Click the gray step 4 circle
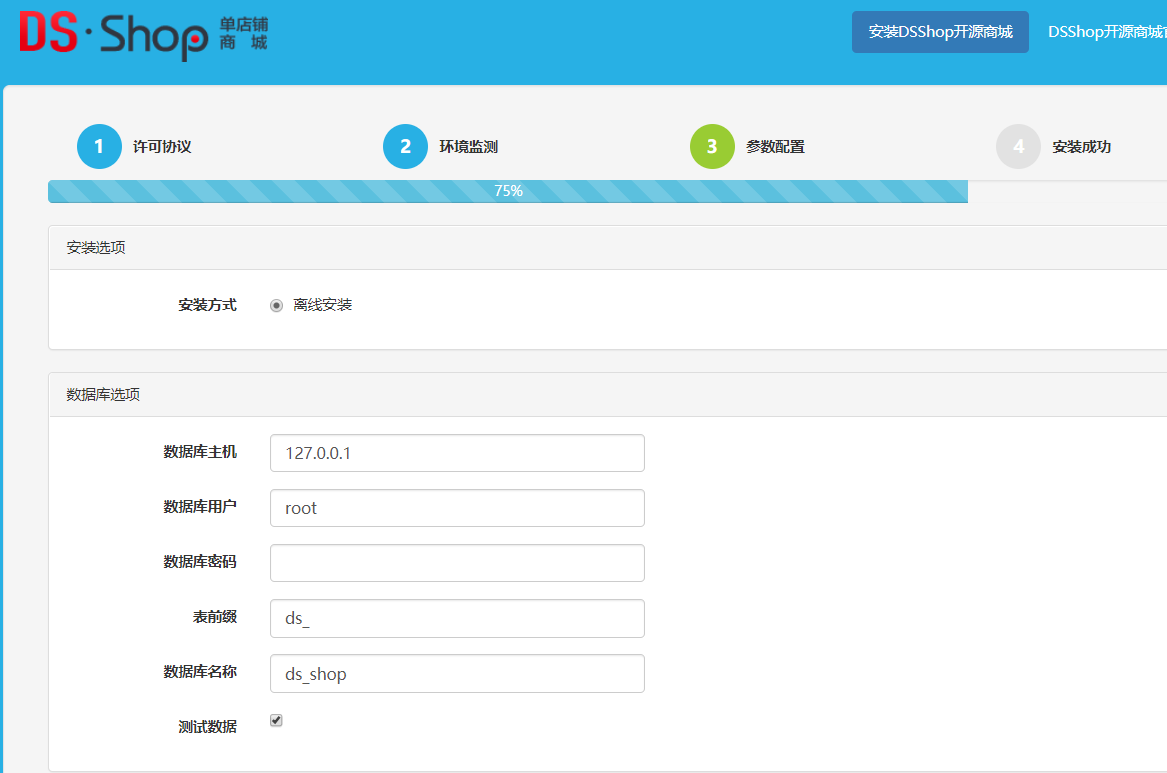Image resolution: width=1167 pixels, height=773 pixels. click(1018, 147)
